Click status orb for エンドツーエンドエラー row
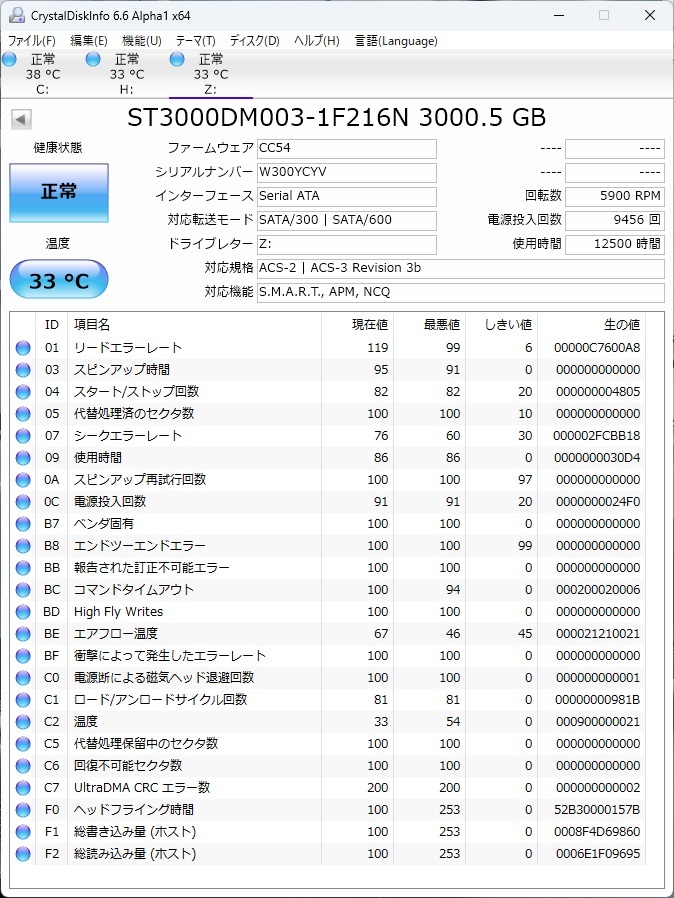The height and width of the screenshot is (898, 674). 23,546
